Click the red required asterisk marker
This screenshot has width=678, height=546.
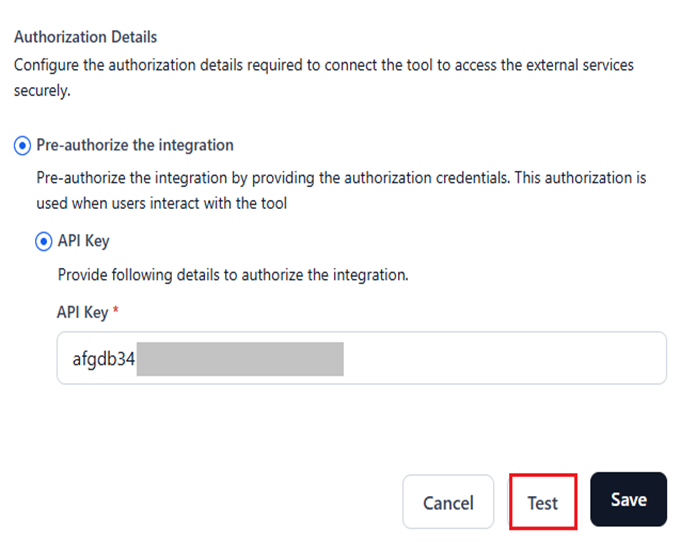click(115, 312)
